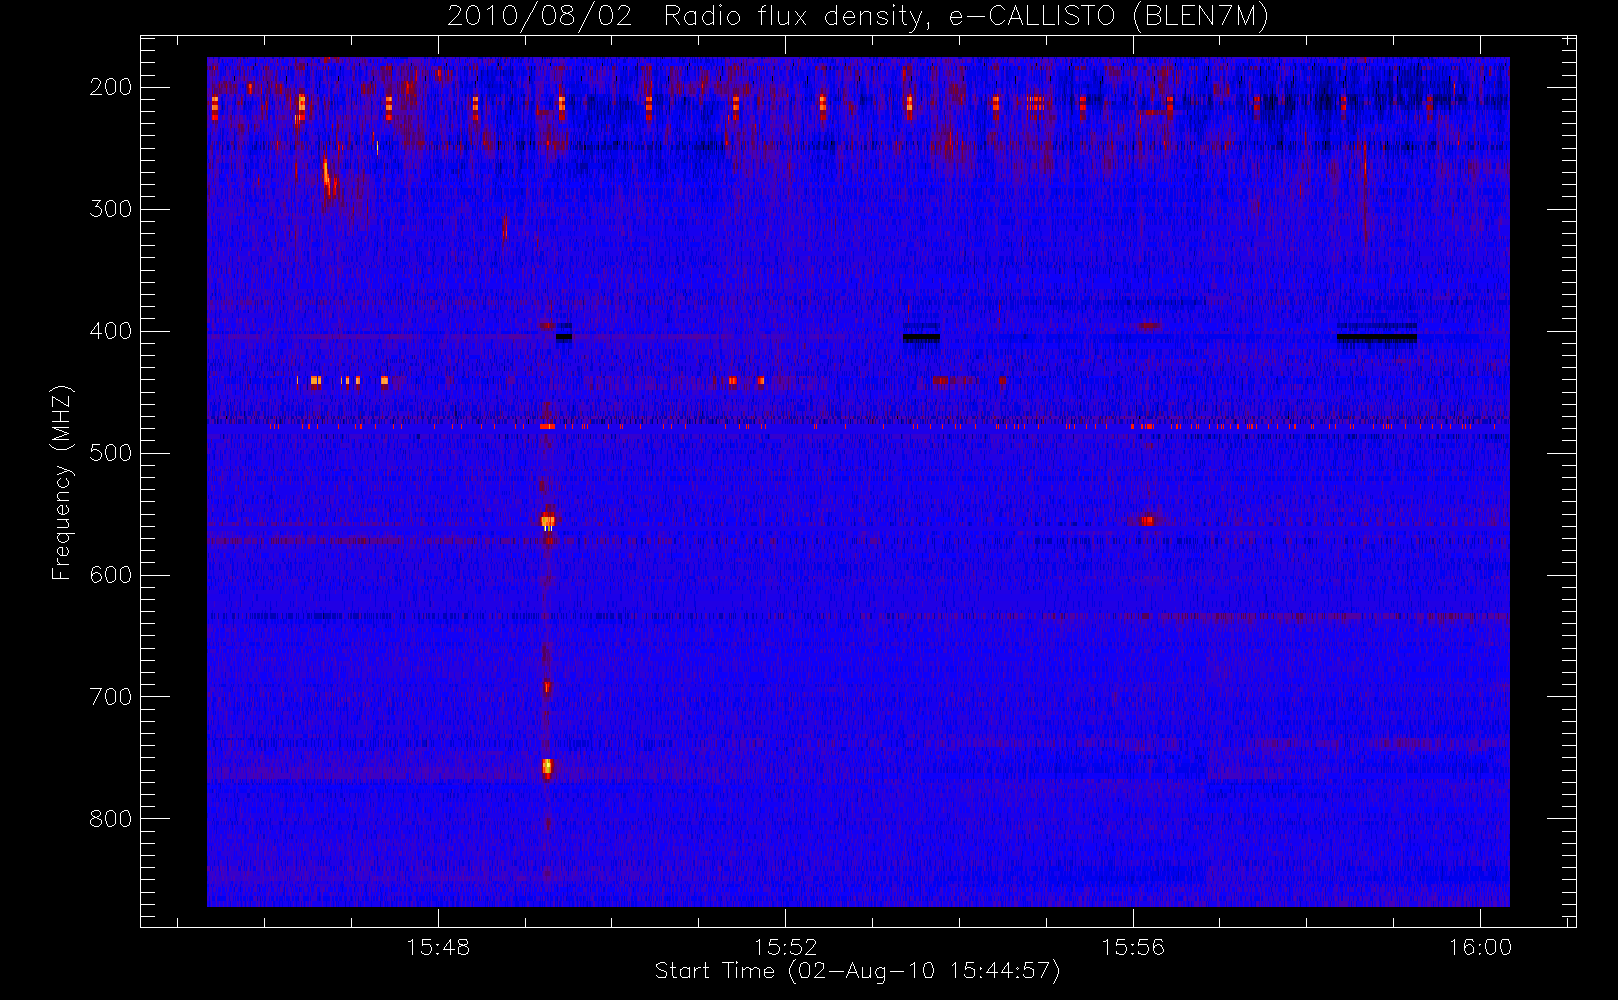The width and height of the screenshot is (1618, 1000).
Task: Click the red spot near 555 MHz at 15:56
Action: coord(1147,520)
